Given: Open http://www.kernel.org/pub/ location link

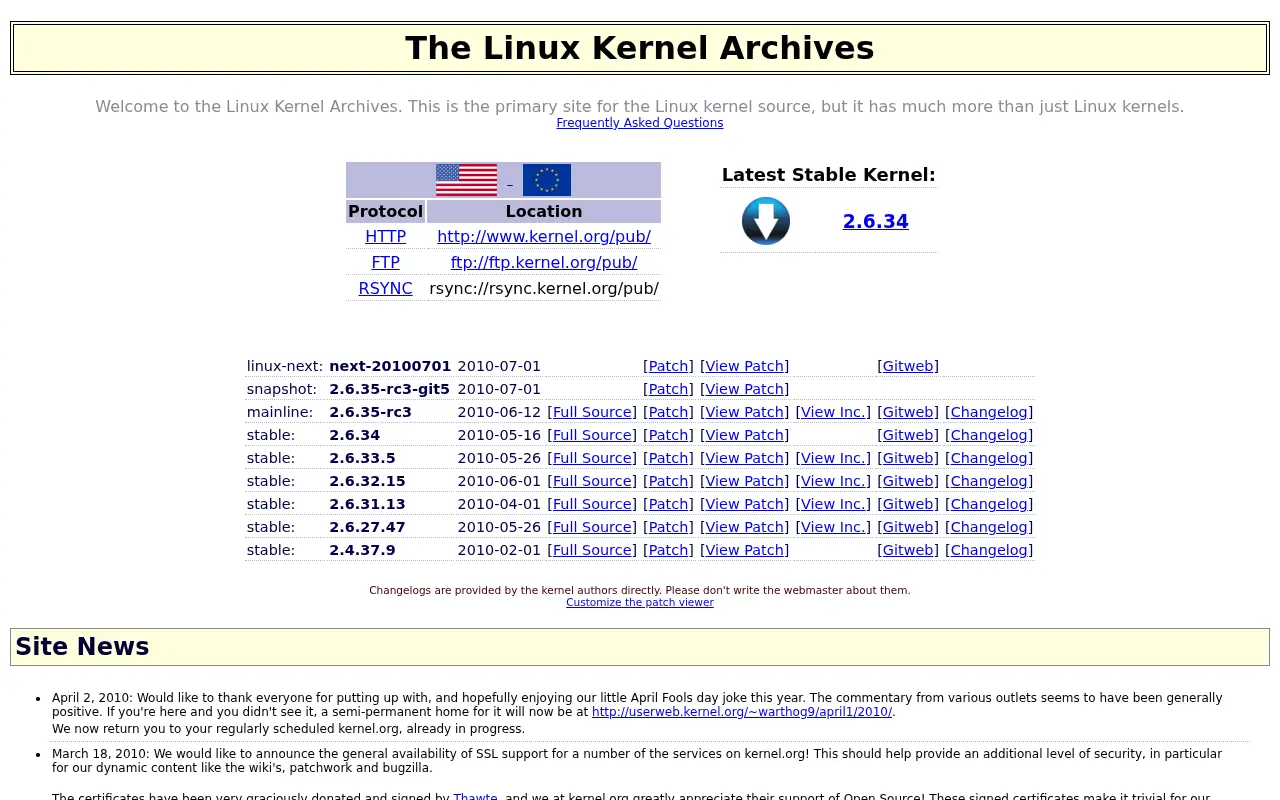Looking at the screenshot, I should [544, 237].
